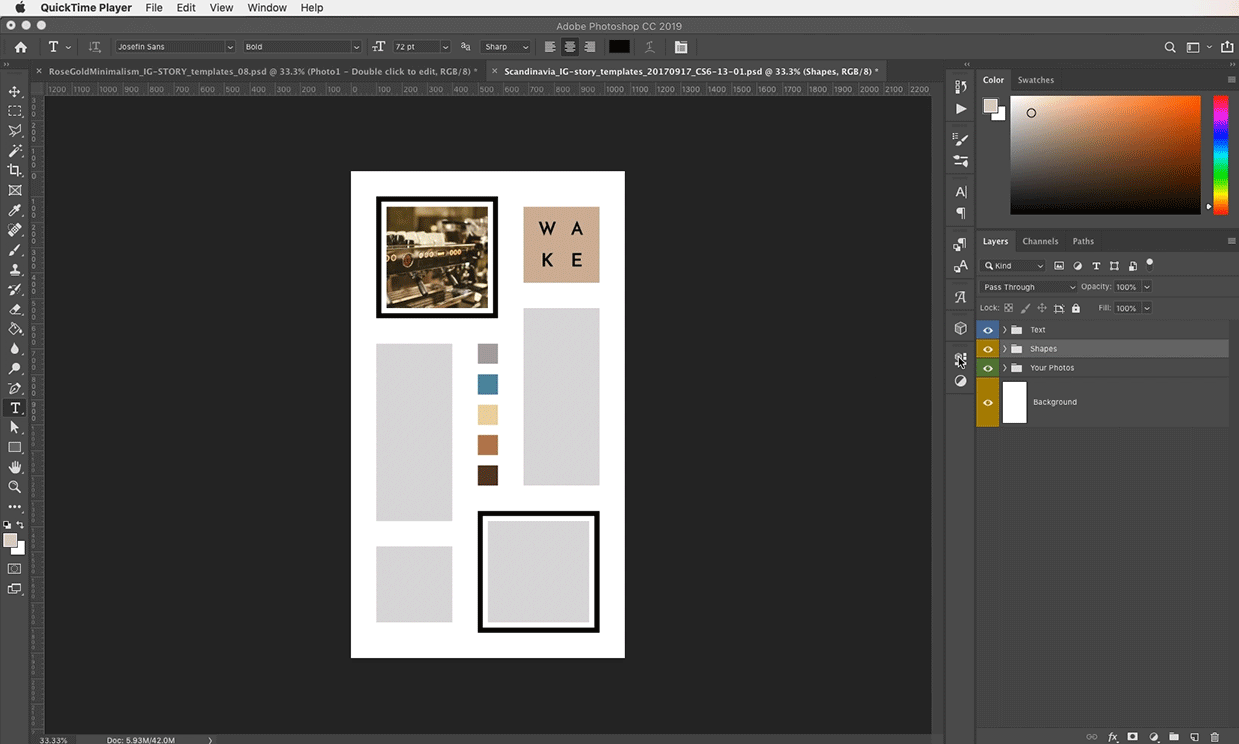Toggle visibility of the Text layer group
This screenshot has height=744, width=1239.
(988, 329)
